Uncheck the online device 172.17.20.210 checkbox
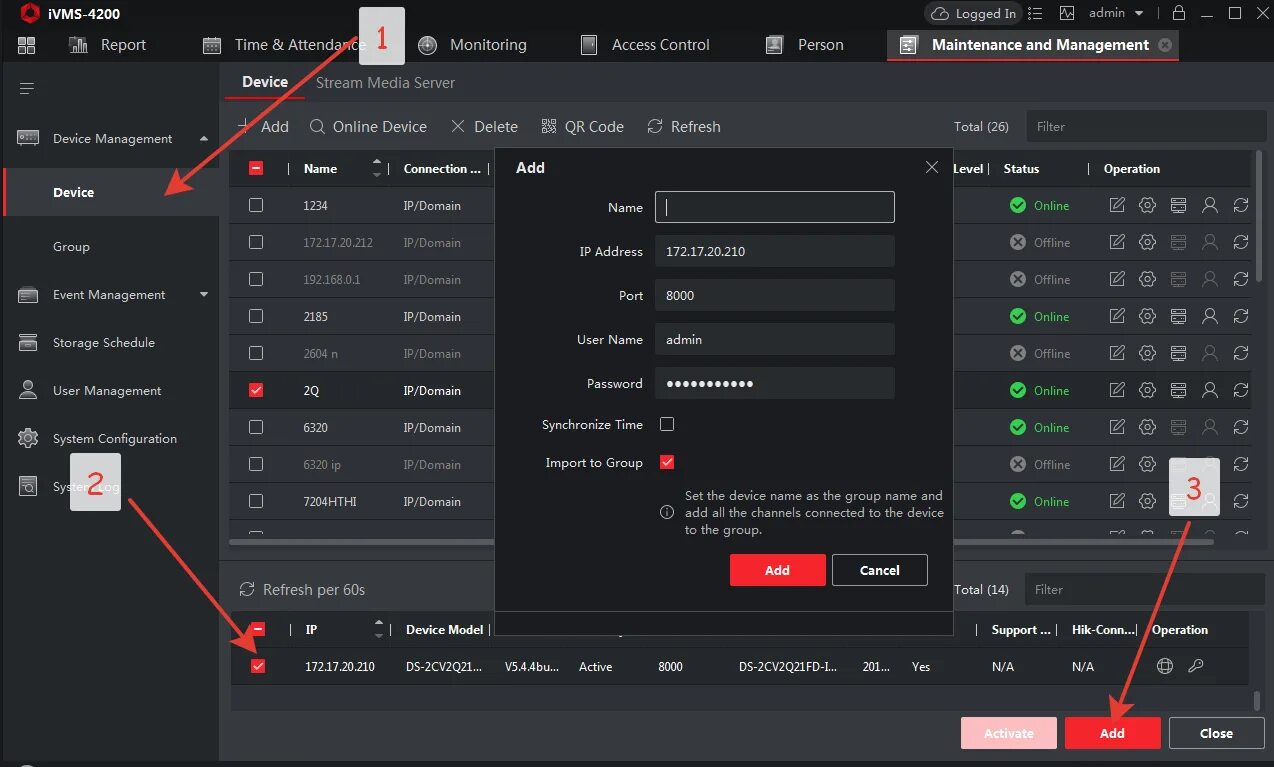 (x=258, y=666)
